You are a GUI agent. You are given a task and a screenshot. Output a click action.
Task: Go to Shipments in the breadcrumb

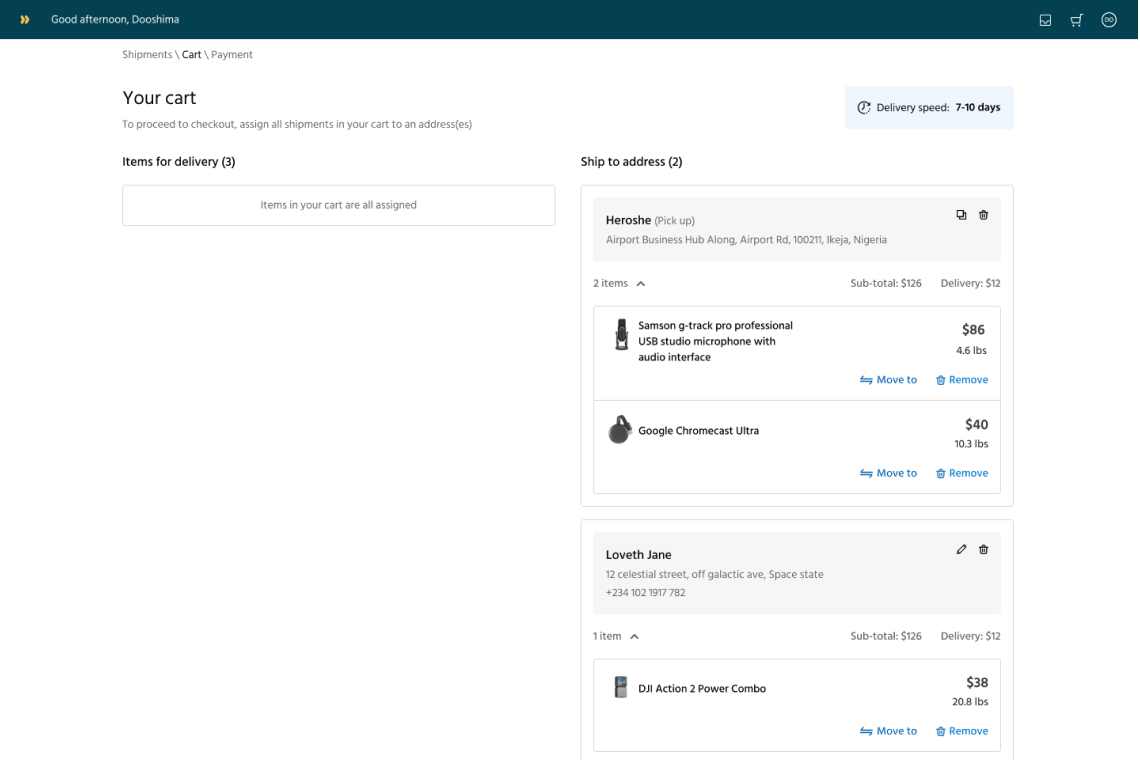click(x=147, y=55)
